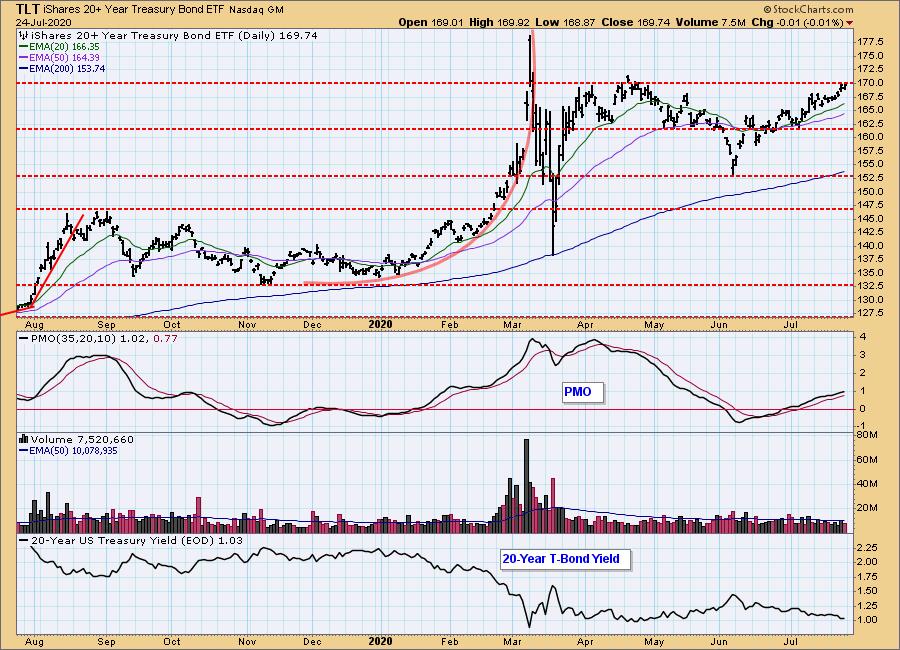Click the black line swatch beside PMO(35,20,10)
Image resolution: width=900 pixels, height=650 pixels.
click(x=24, y=339)
